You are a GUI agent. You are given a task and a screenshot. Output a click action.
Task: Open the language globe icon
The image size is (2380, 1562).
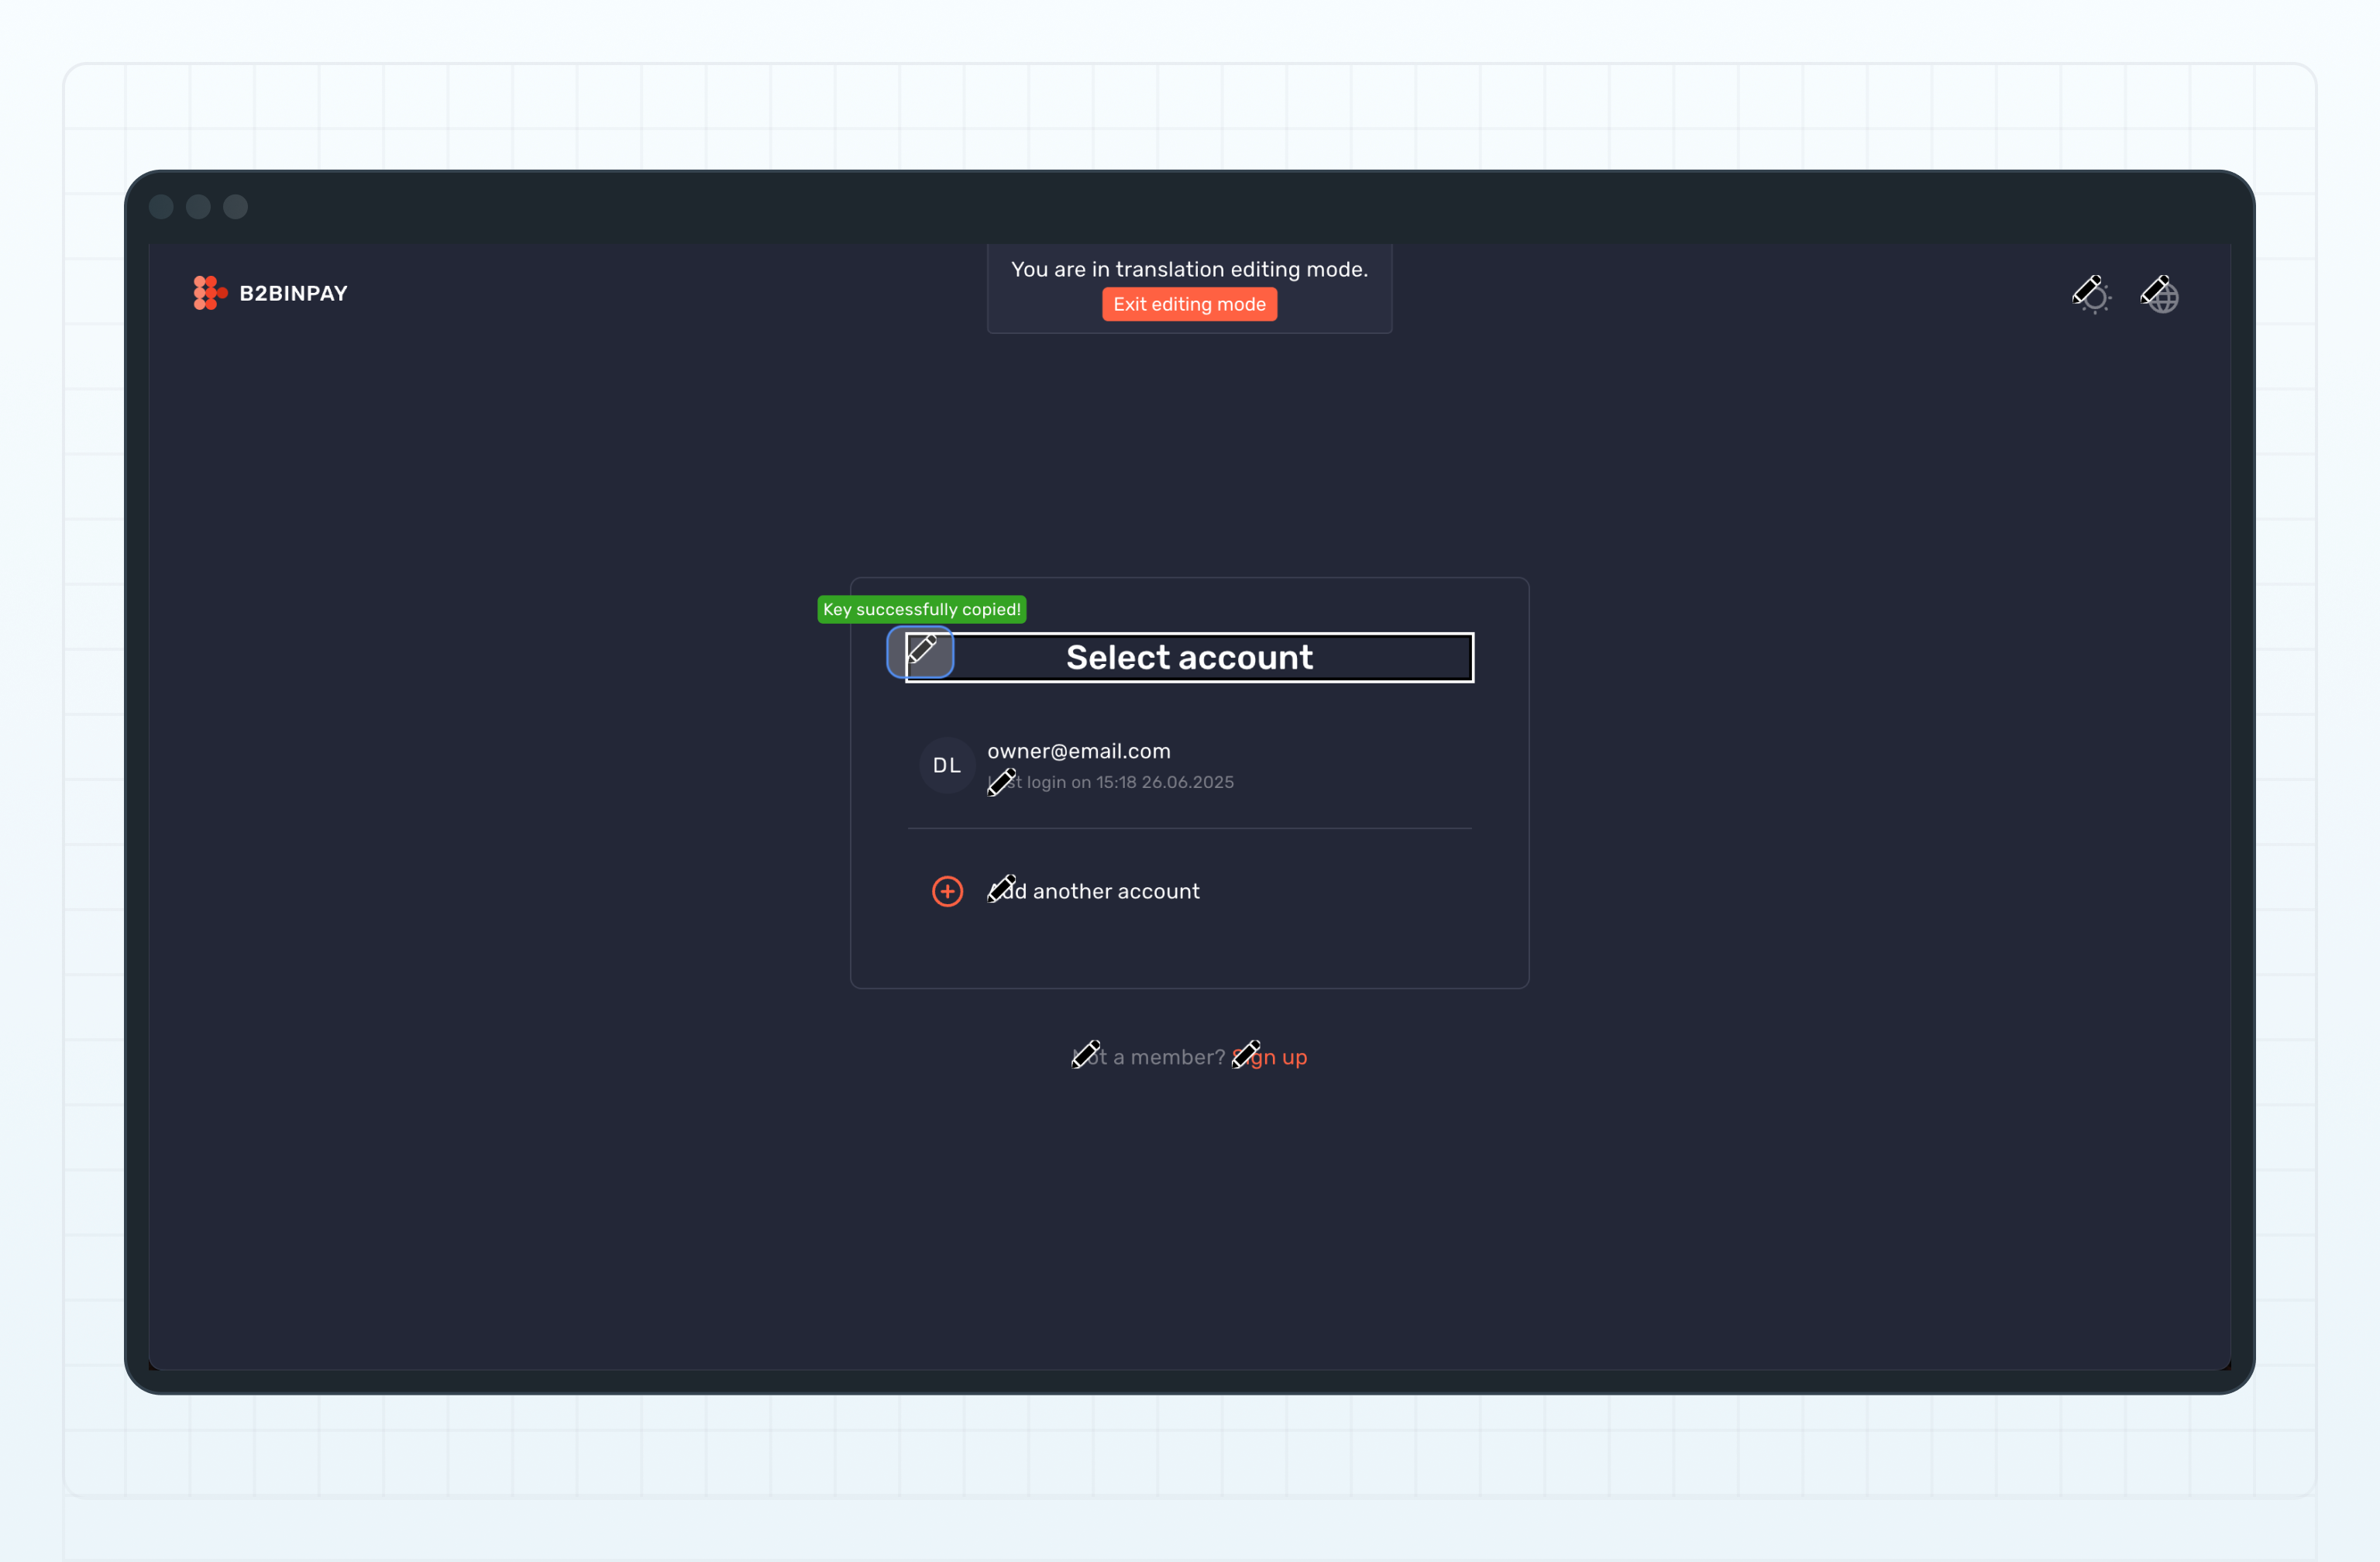(x=2165, y=300)
